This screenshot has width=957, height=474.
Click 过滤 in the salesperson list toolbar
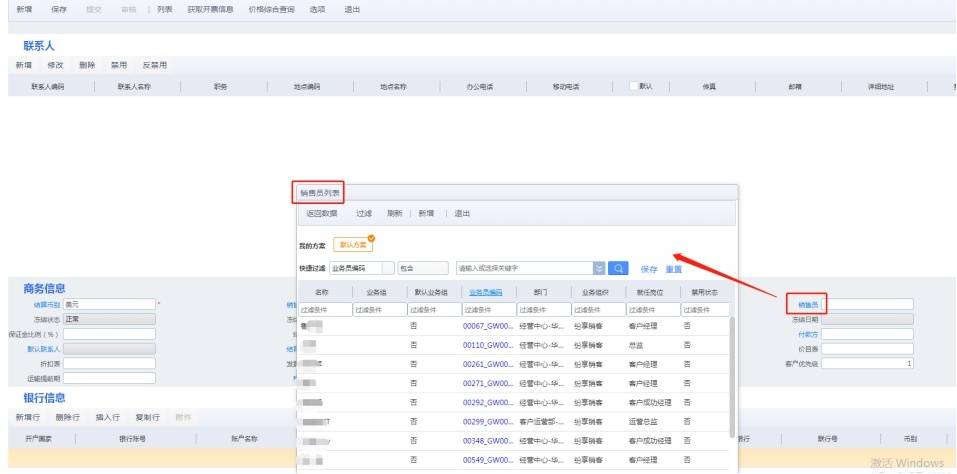click(364, 214)
